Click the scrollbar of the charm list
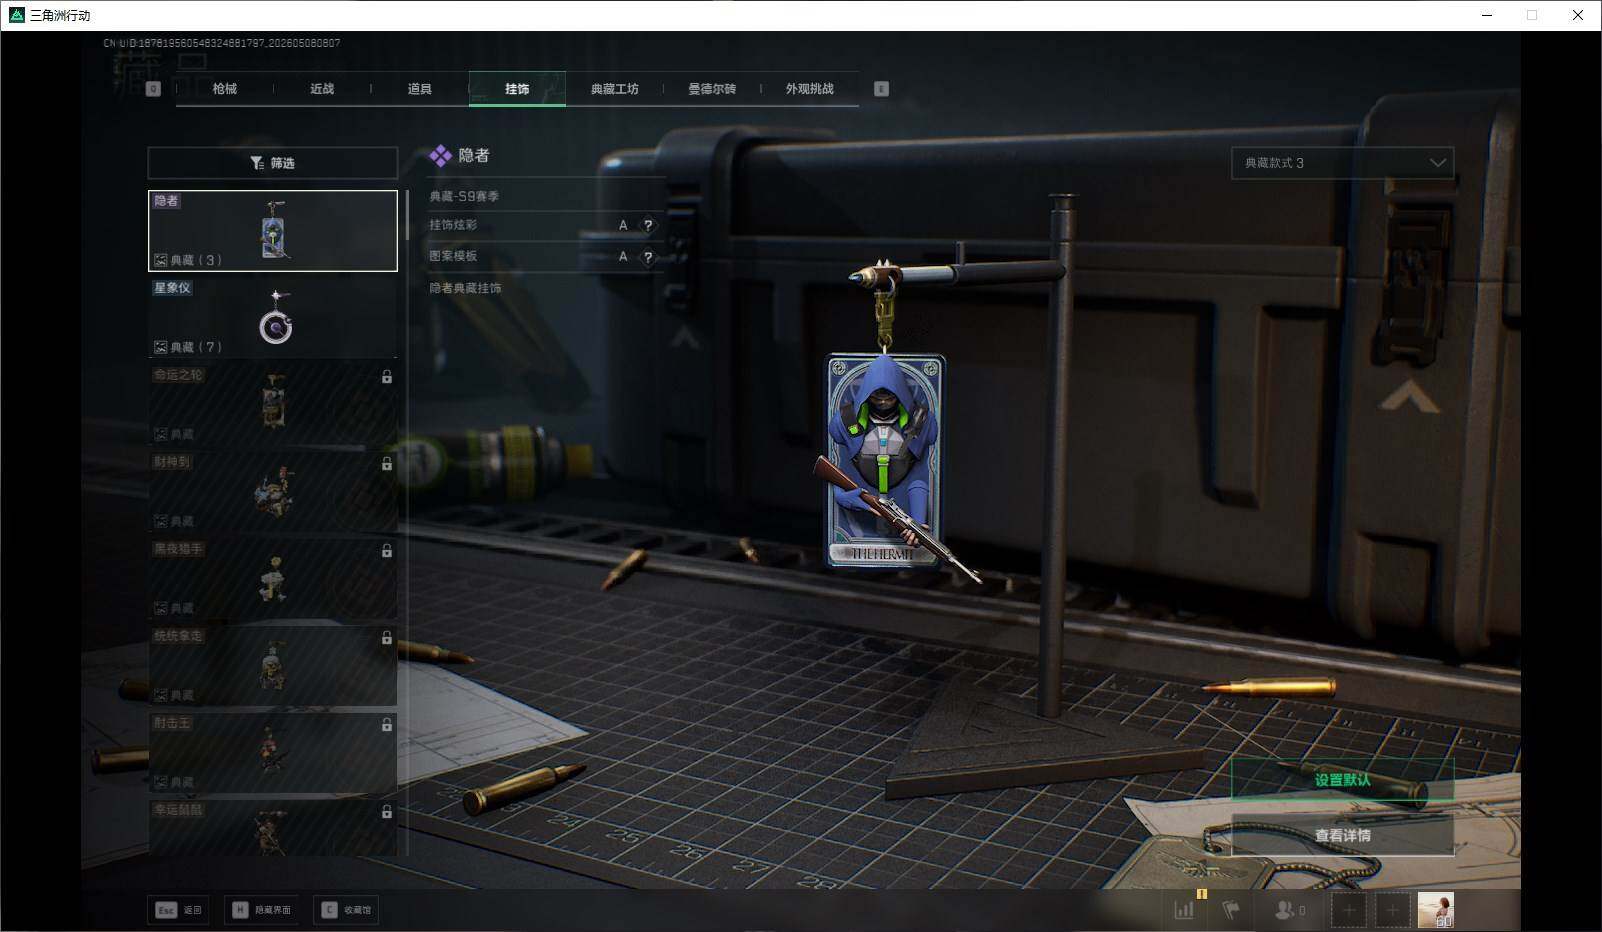Viewport: 1602px width, 932px height. tap(407, 215)
